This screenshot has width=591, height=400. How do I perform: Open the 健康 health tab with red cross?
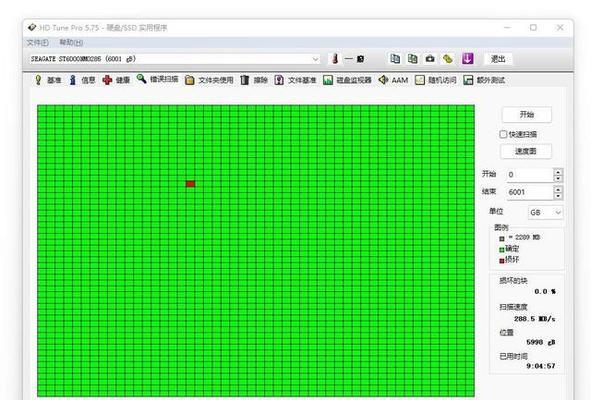coord(116,80)
